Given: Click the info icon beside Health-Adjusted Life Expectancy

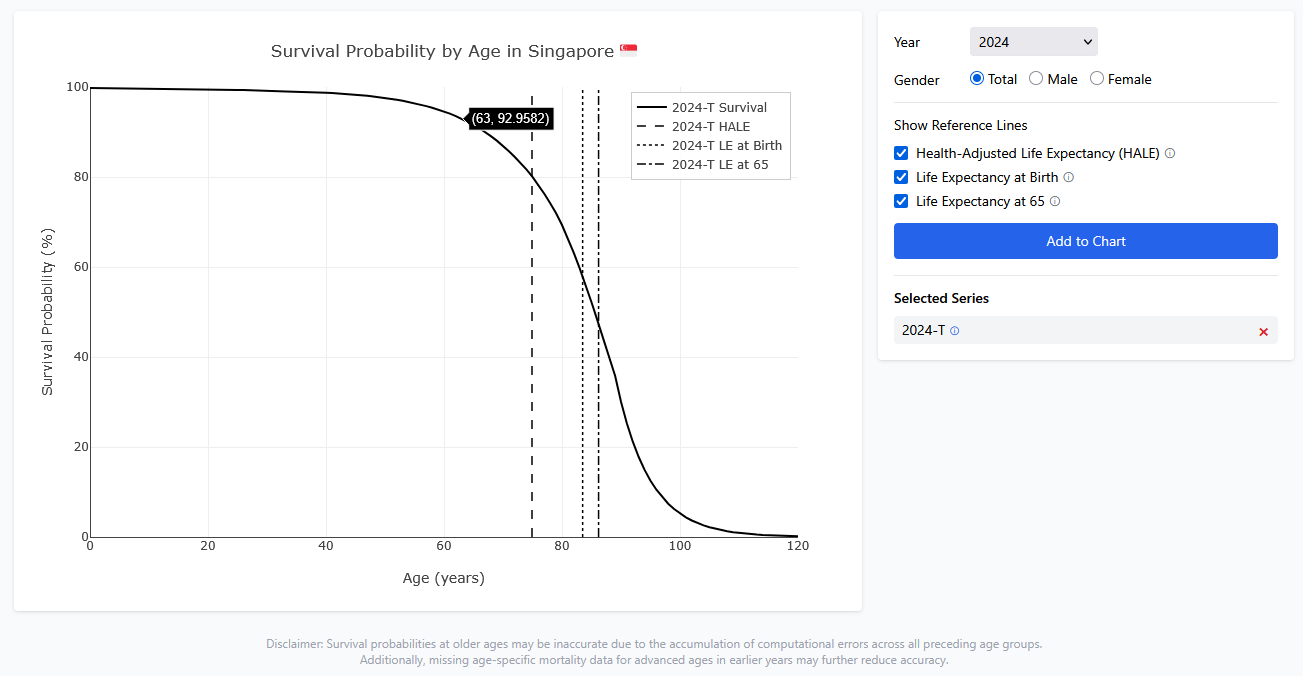Looking at the screenshot, I should [x=1170, y=154].
